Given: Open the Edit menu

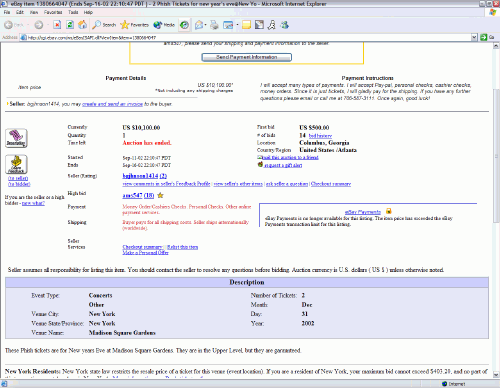Looking at the screenshot, I should click(20, 12).
